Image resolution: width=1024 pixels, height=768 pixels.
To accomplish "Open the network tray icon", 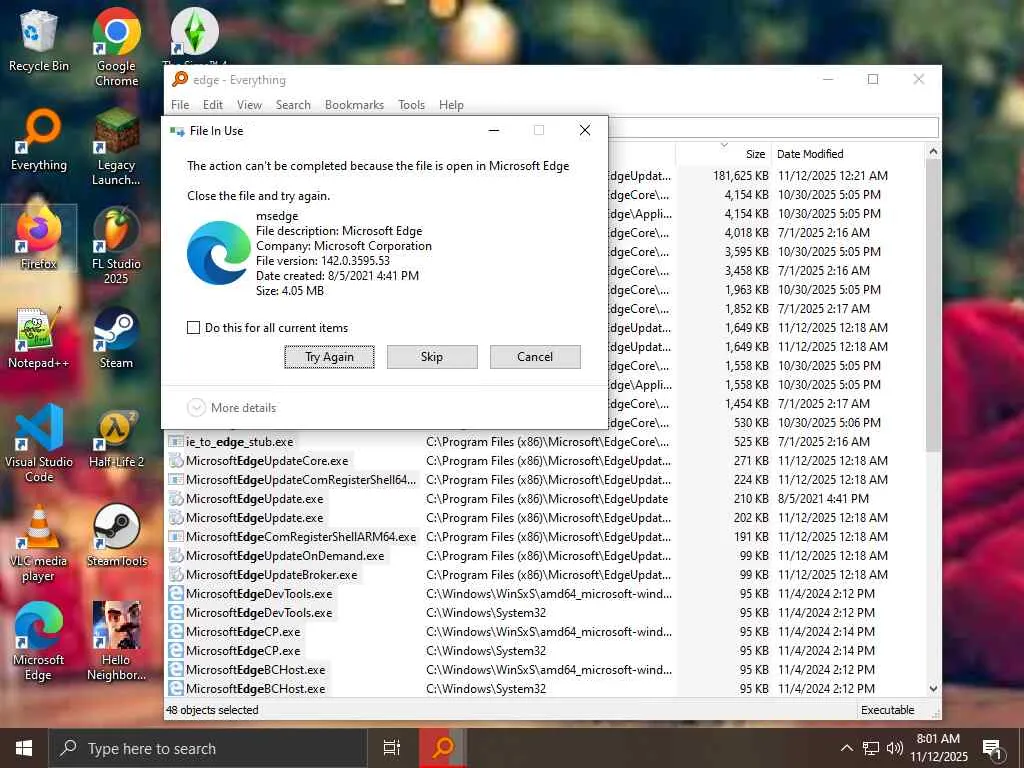I will point(871,748).
